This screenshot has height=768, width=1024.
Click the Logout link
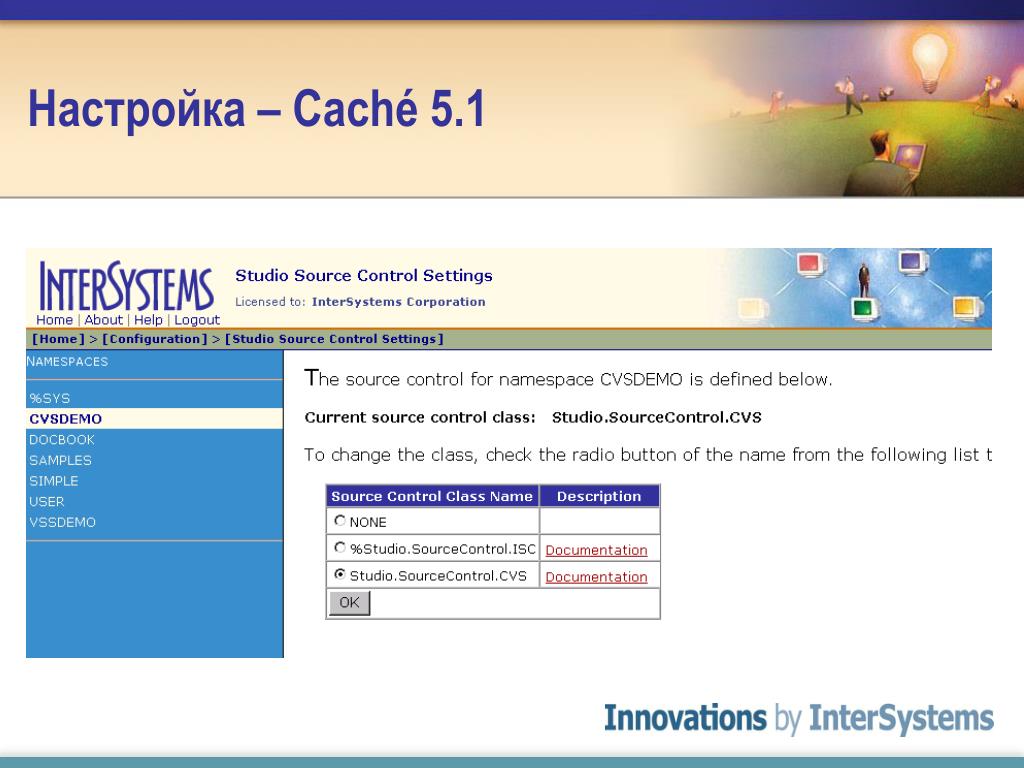(197, 320)
